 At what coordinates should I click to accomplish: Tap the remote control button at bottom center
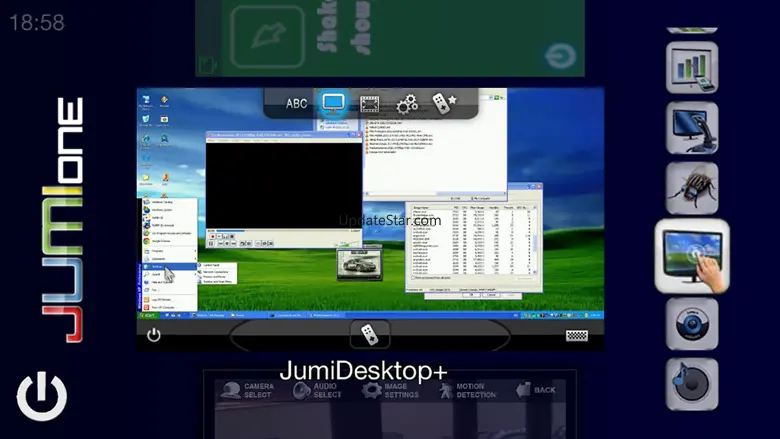tap(369, 335)
